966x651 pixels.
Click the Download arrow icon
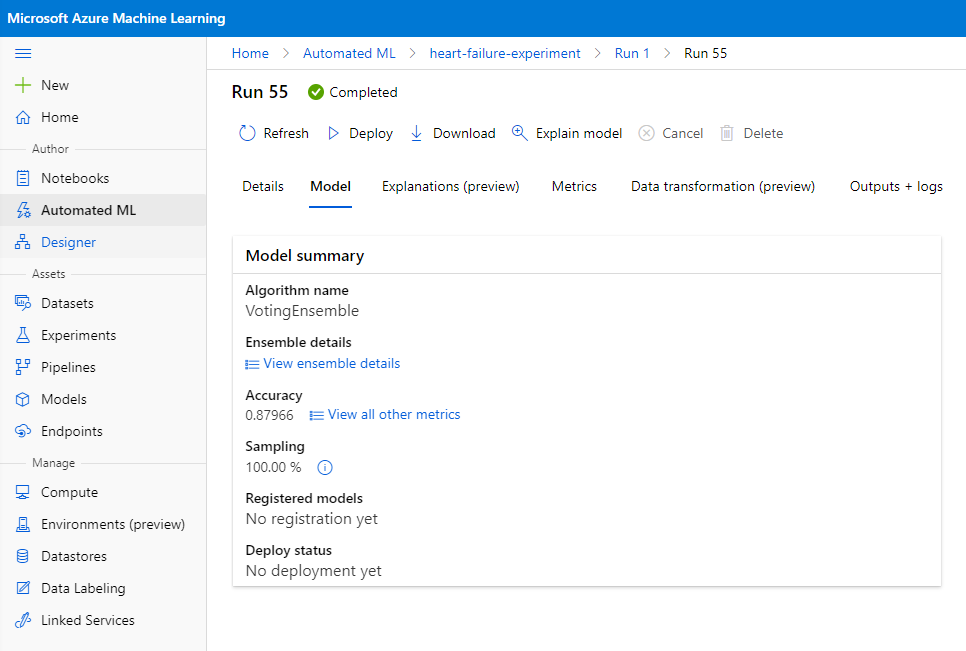click(x=417, y=133)
